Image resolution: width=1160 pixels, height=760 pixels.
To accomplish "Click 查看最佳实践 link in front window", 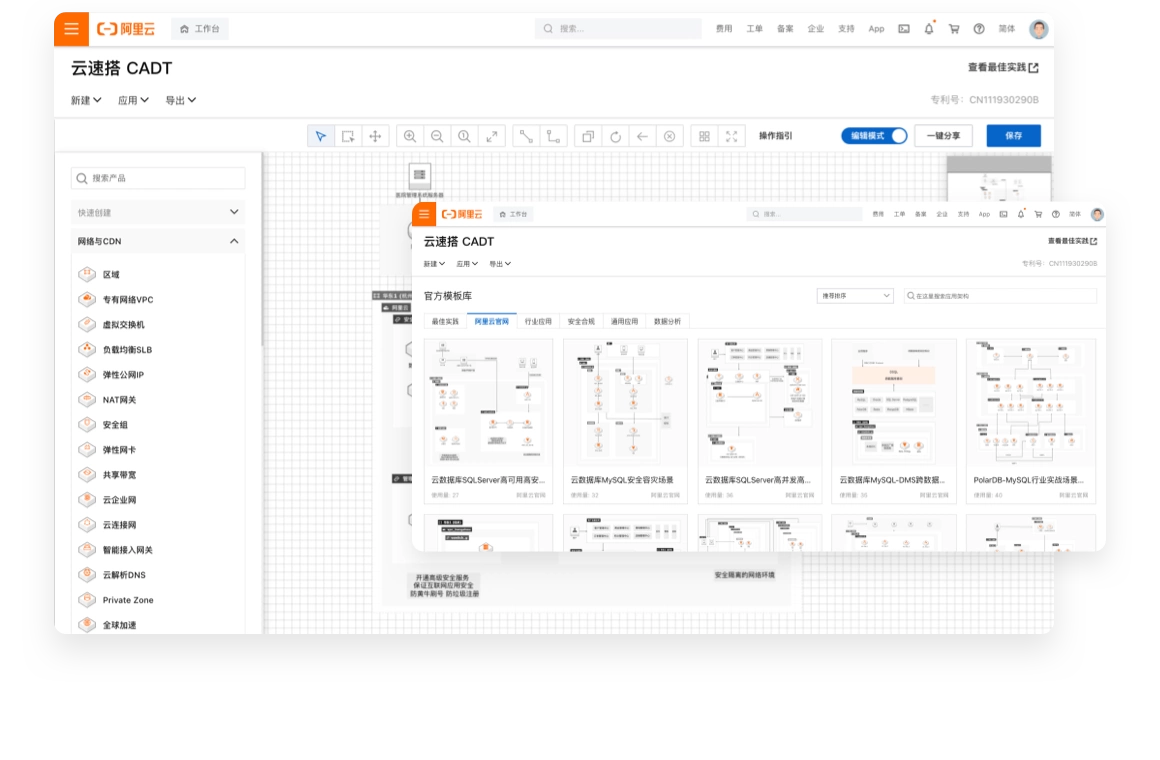I will [x=1073, y=241].
